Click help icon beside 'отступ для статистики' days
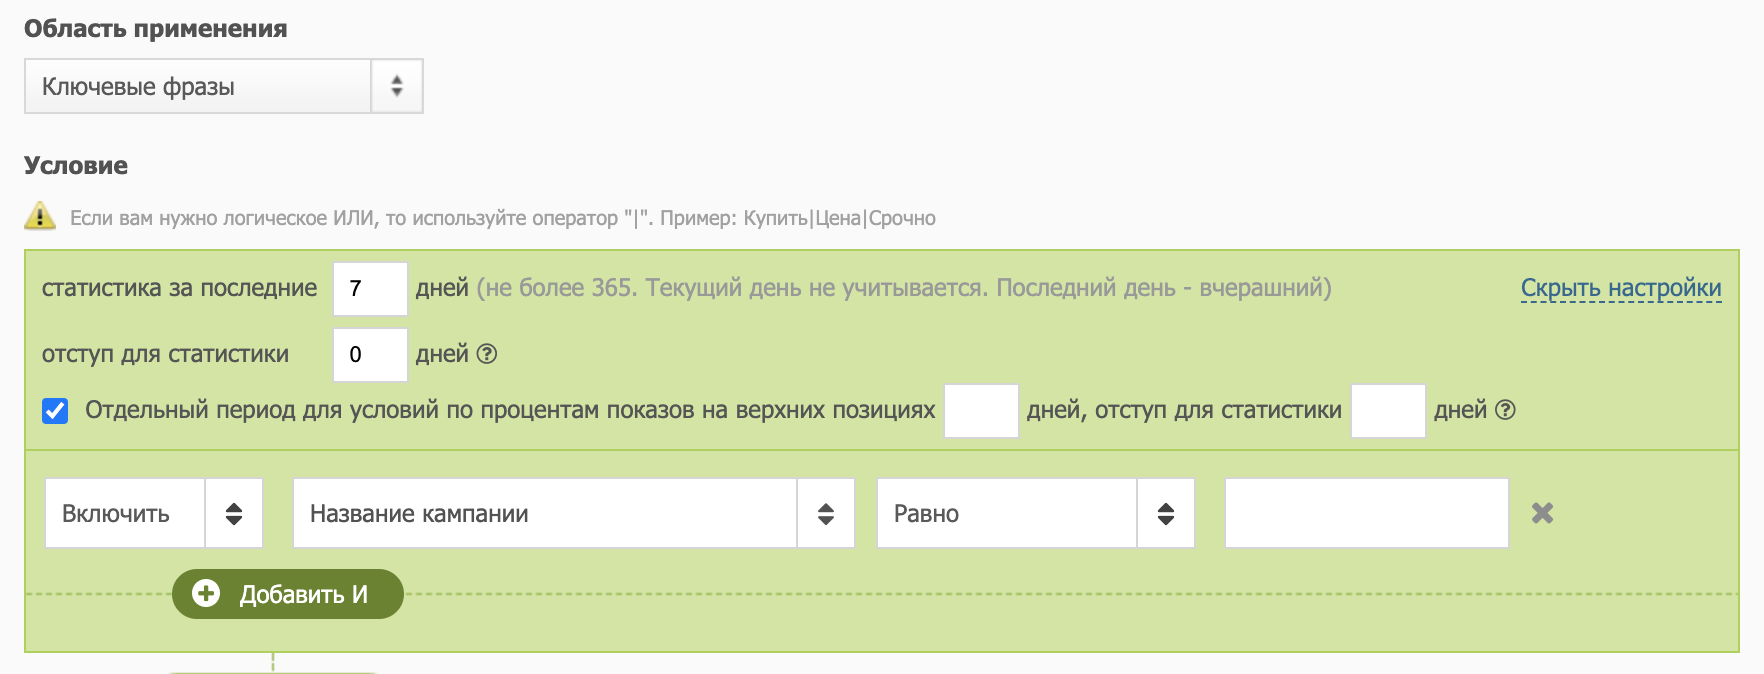Image resolution: width=1764 pixels, height=674 pixels. (x=487, y=354)
